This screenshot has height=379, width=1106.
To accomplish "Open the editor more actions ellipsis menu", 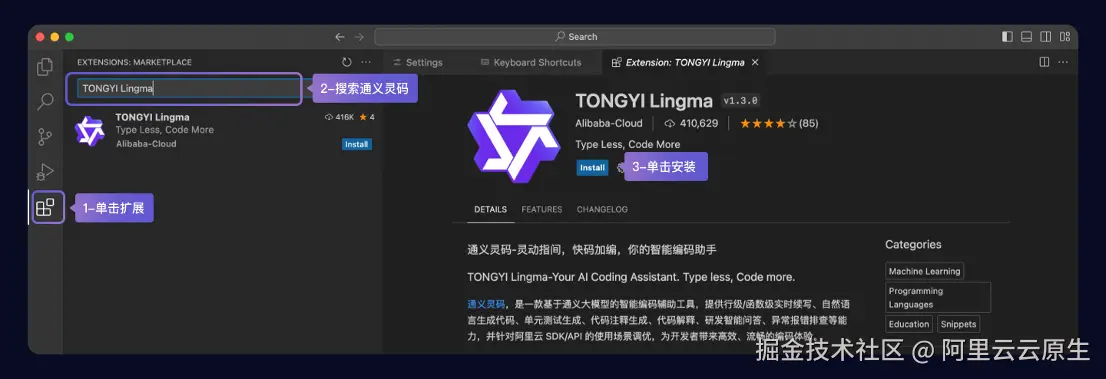I will (1064, 62).
